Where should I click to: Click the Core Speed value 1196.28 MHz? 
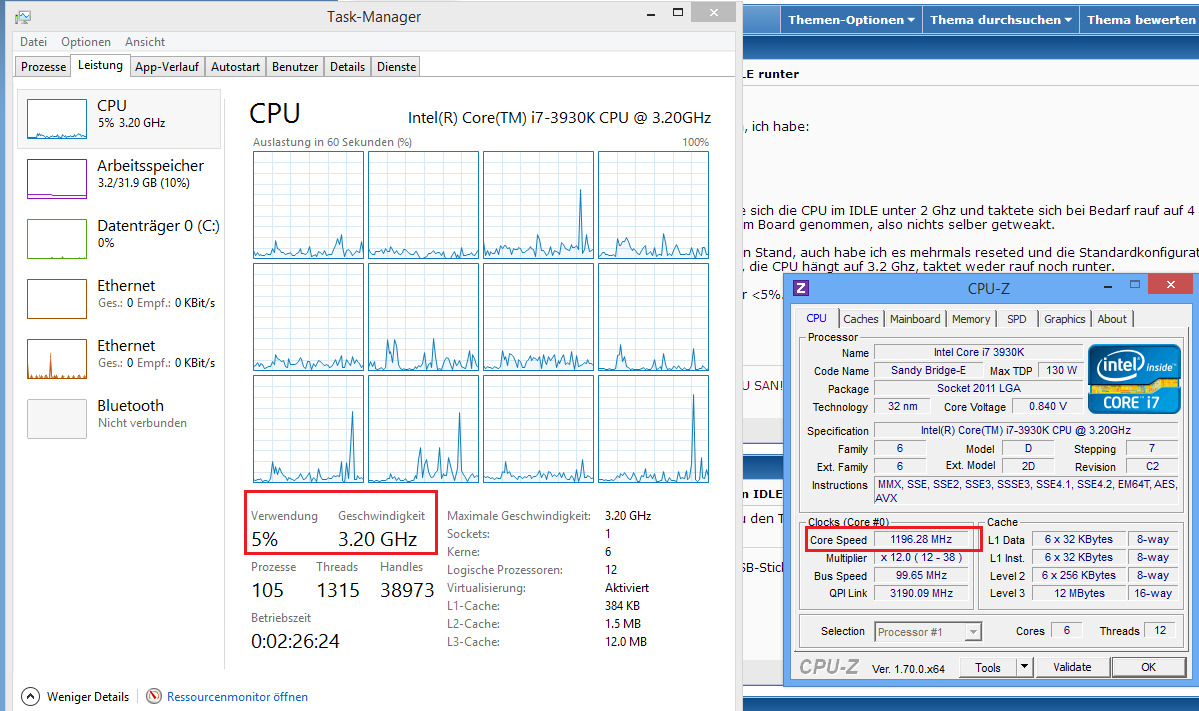coord(921,539)
